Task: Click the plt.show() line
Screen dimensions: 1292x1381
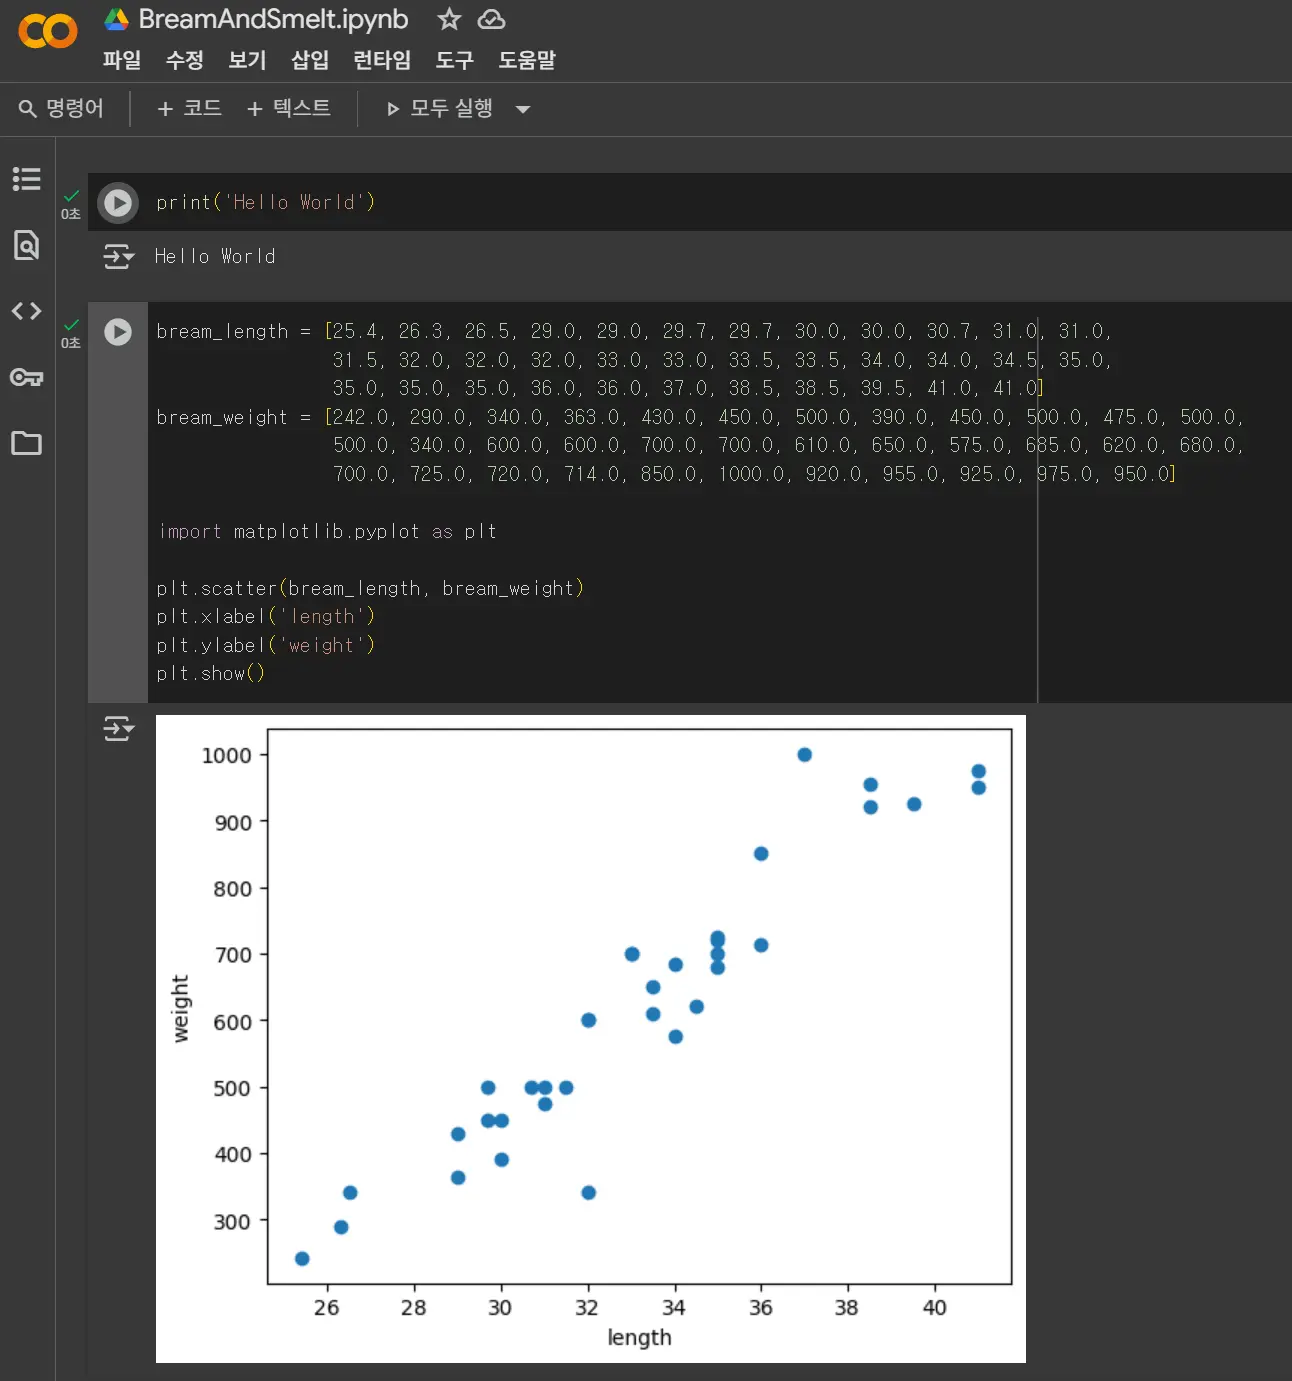Action: (x=211, y=673)
